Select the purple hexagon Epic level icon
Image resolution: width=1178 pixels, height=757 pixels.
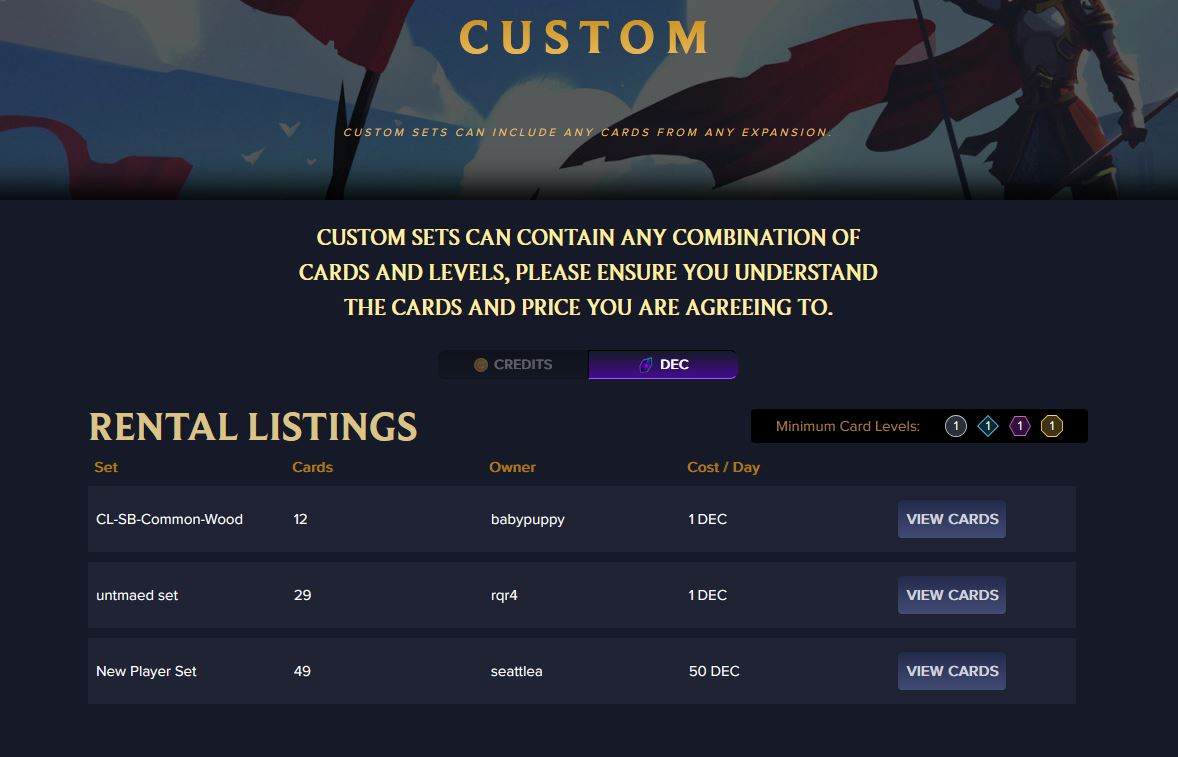(x=1019, y=427)
